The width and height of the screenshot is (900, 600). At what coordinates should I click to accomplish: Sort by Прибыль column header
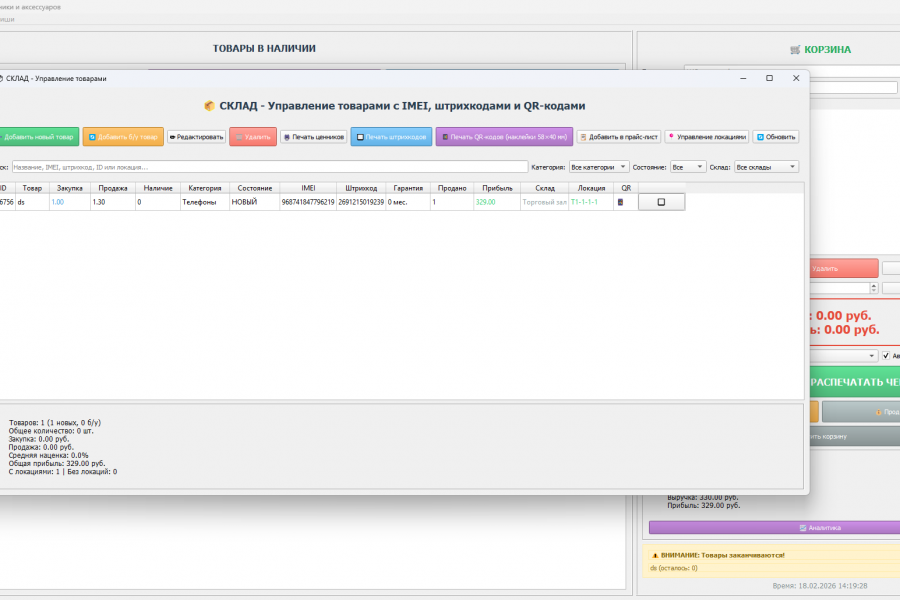point(497,188)
